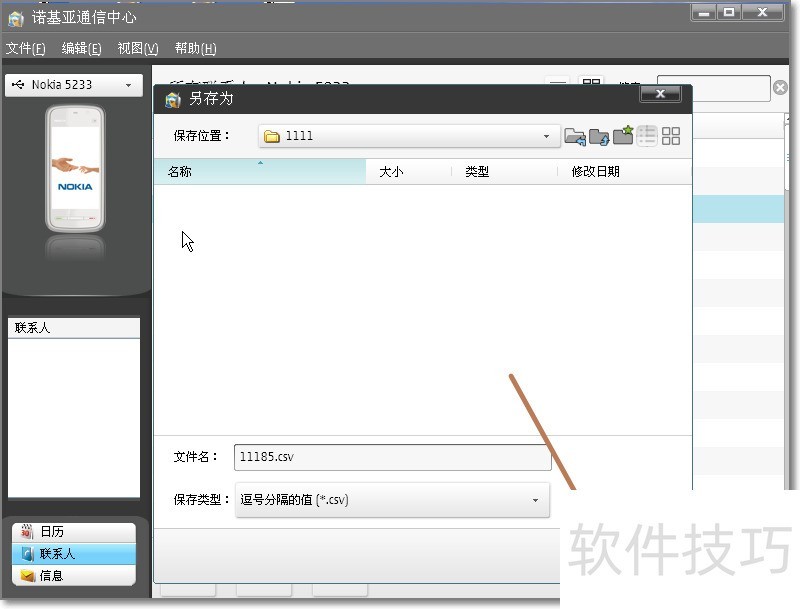Screen dimensions: 800x609
Task: Select 日历 in the sidebar navigation
Action: click(74, 532)
